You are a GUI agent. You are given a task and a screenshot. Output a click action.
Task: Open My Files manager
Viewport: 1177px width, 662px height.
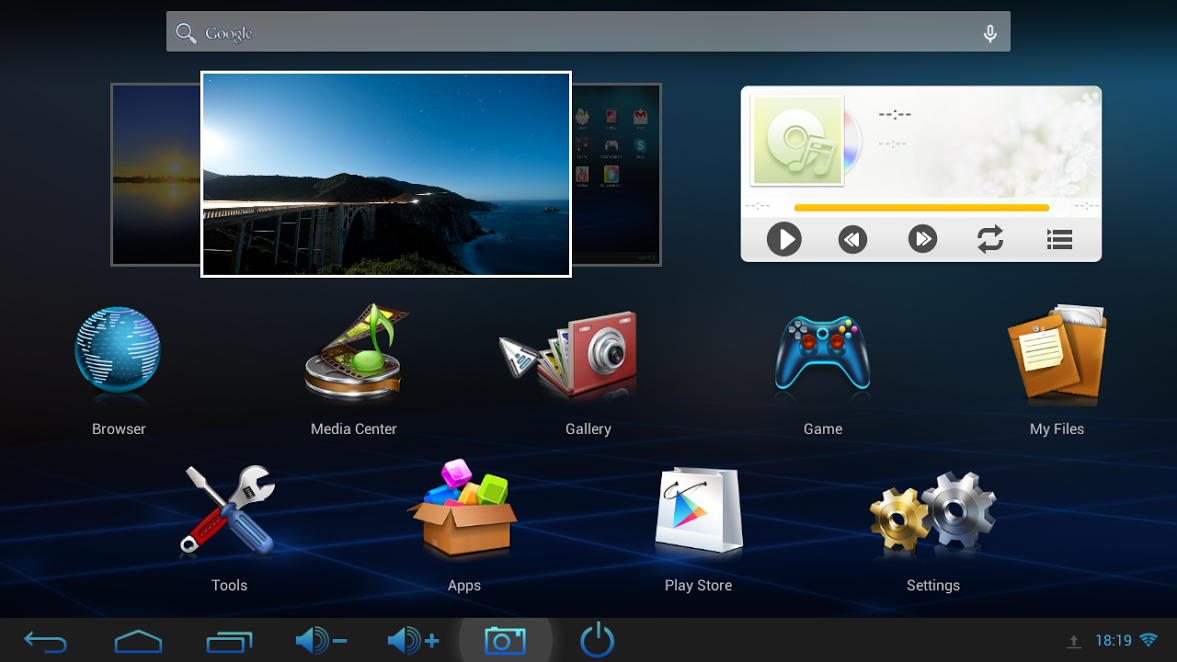pos(1056,355)
